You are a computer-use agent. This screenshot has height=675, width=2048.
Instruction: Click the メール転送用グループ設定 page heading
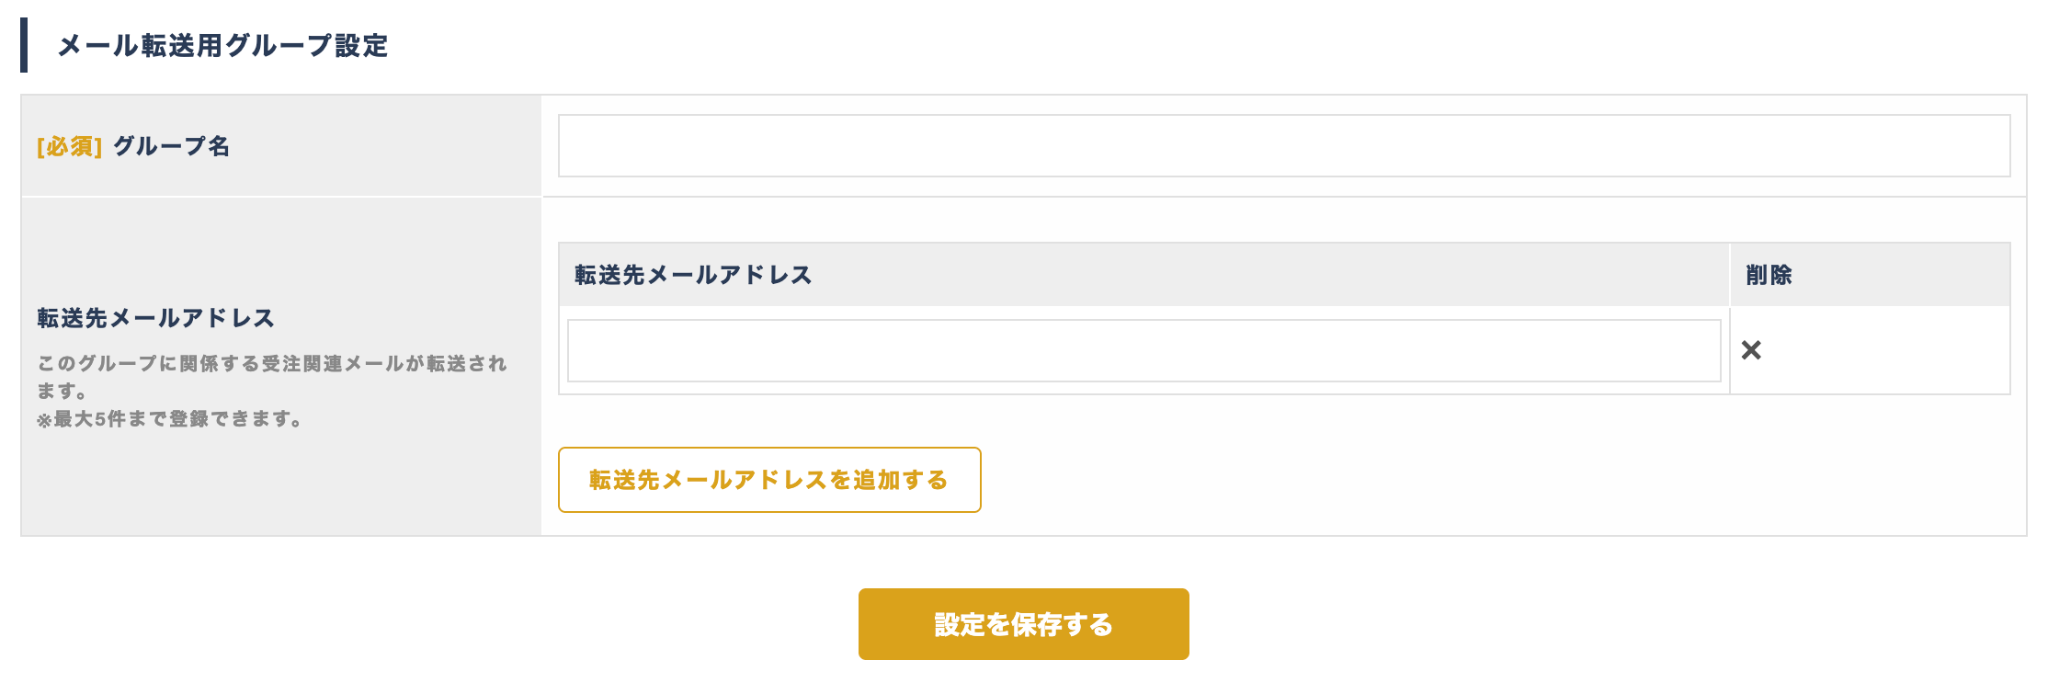(x=222, y=46)
